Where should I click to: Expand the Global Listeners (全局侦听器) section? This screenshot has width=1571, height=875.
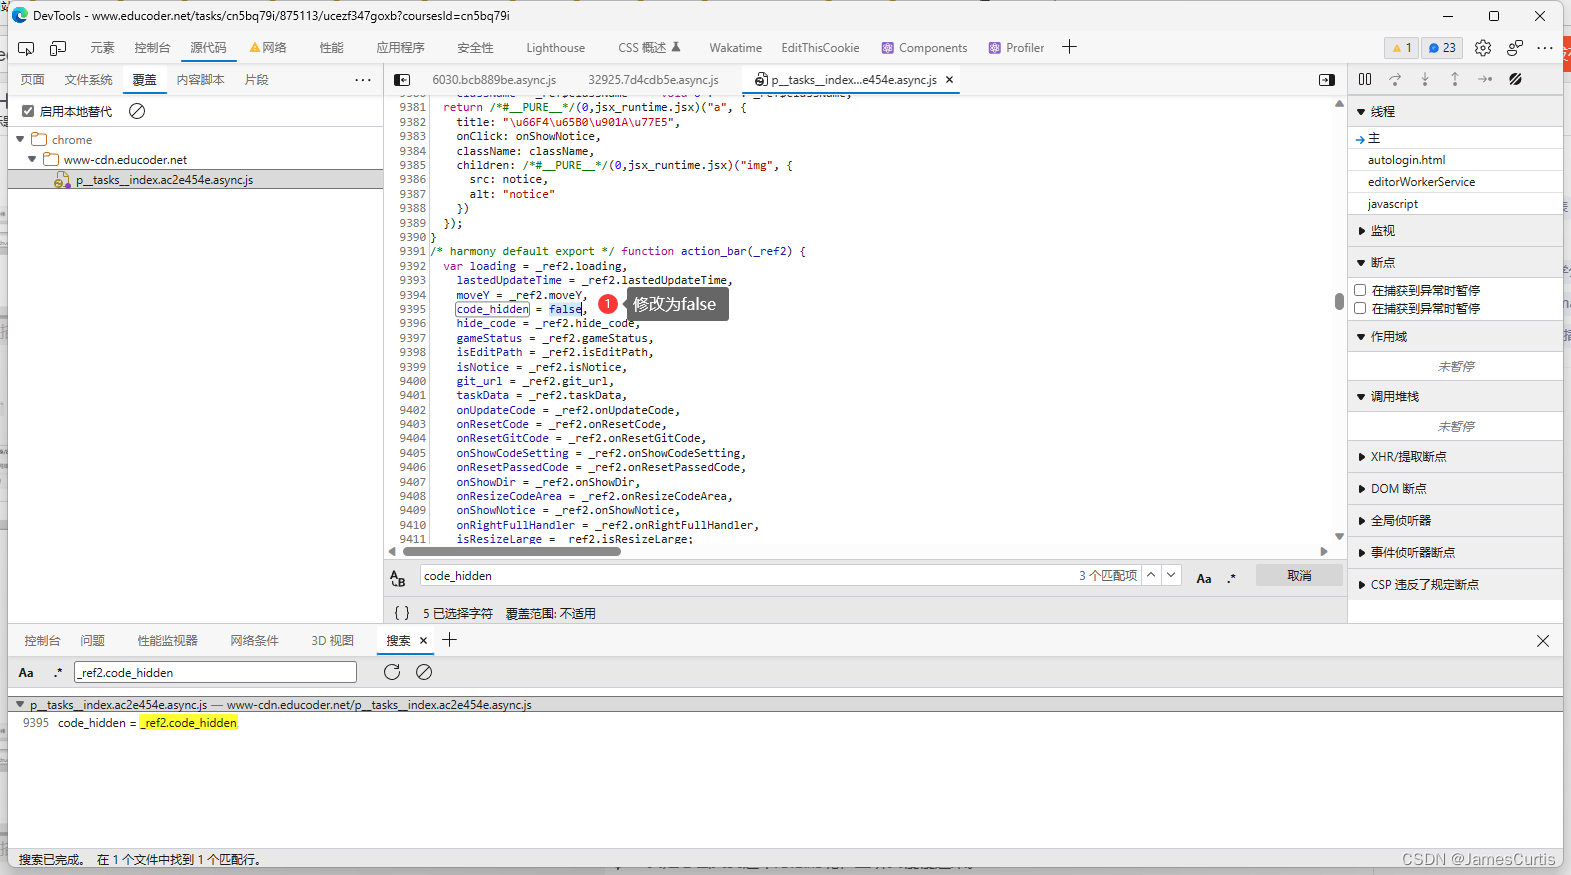(x=1361, y=521)
